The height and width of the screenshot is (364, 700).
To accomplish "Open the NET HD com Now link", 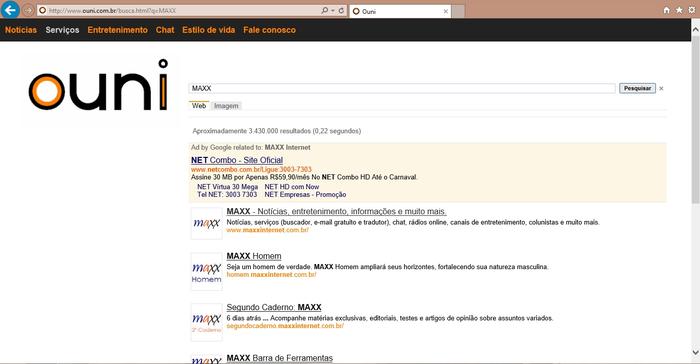I will tap(292, 187).
